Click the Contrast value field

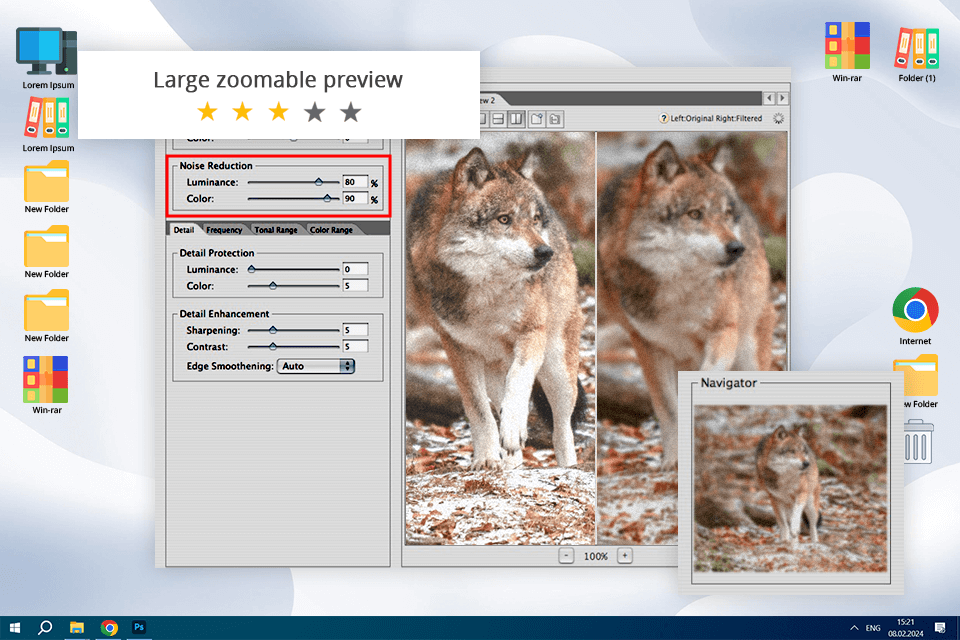click(x=355, y=347)
